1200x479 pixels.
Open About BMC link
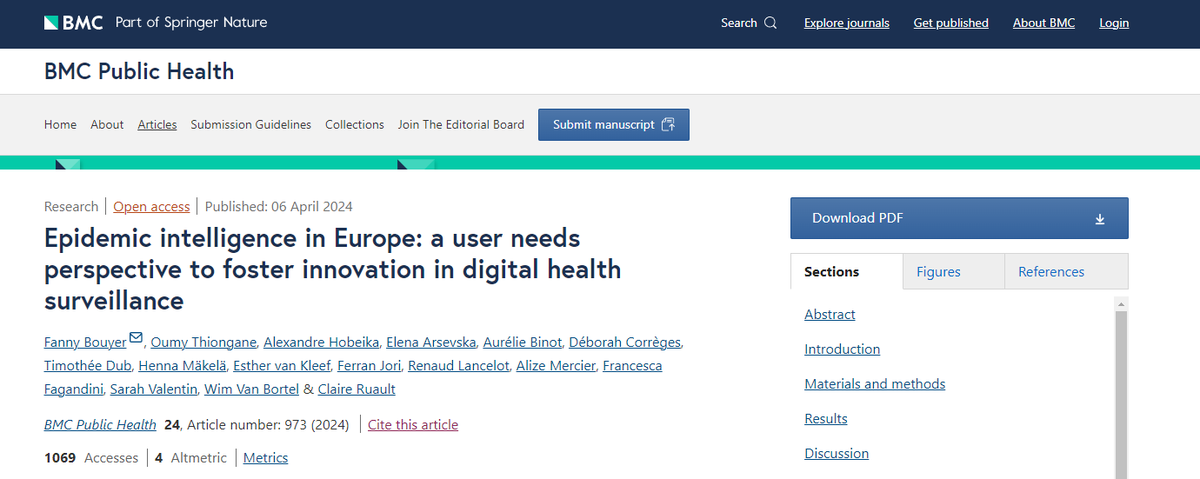(x=1044, y=23)
